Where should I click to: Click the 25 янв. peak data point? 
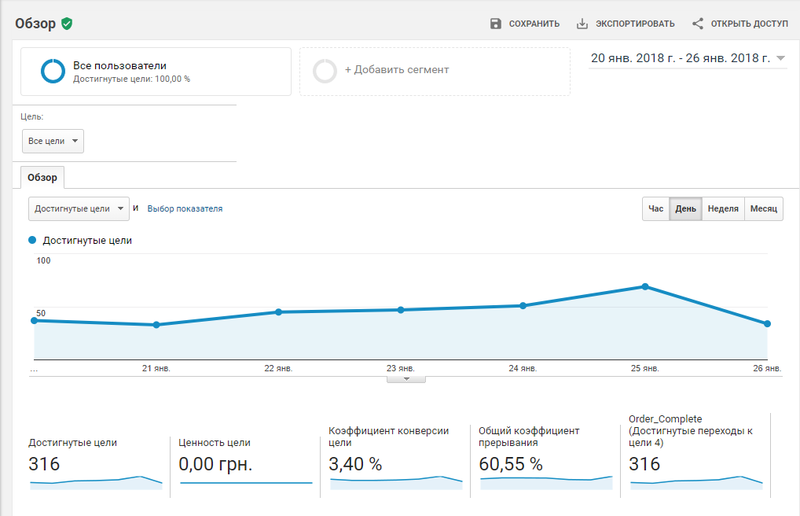click(x=645, y=287)
